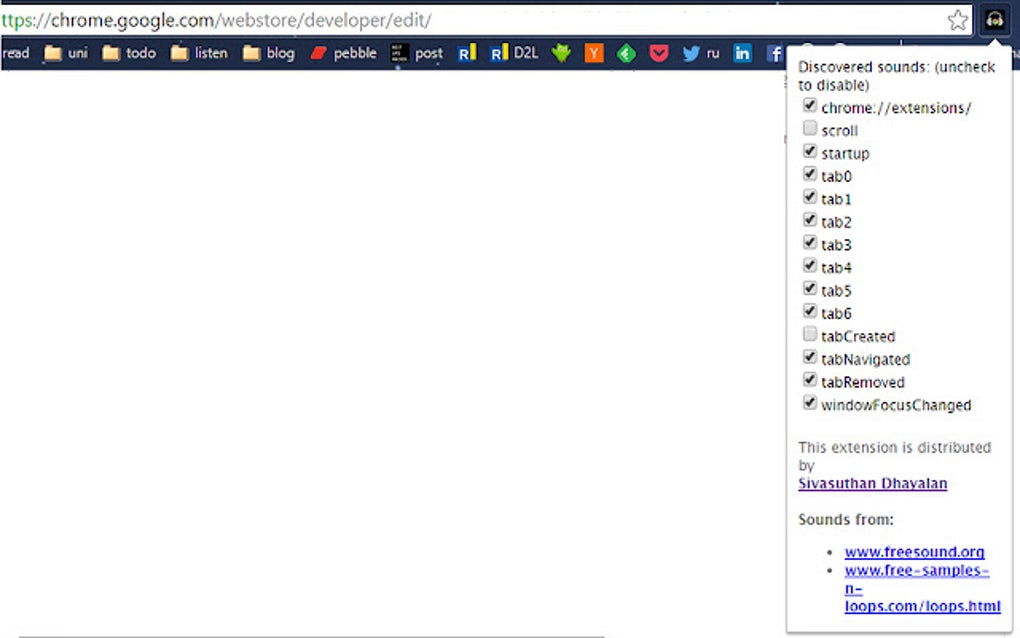Screen dimensions: 1020x638
Task: Open the Pocket bookmark icon
Action: click(x=659, y=53)
